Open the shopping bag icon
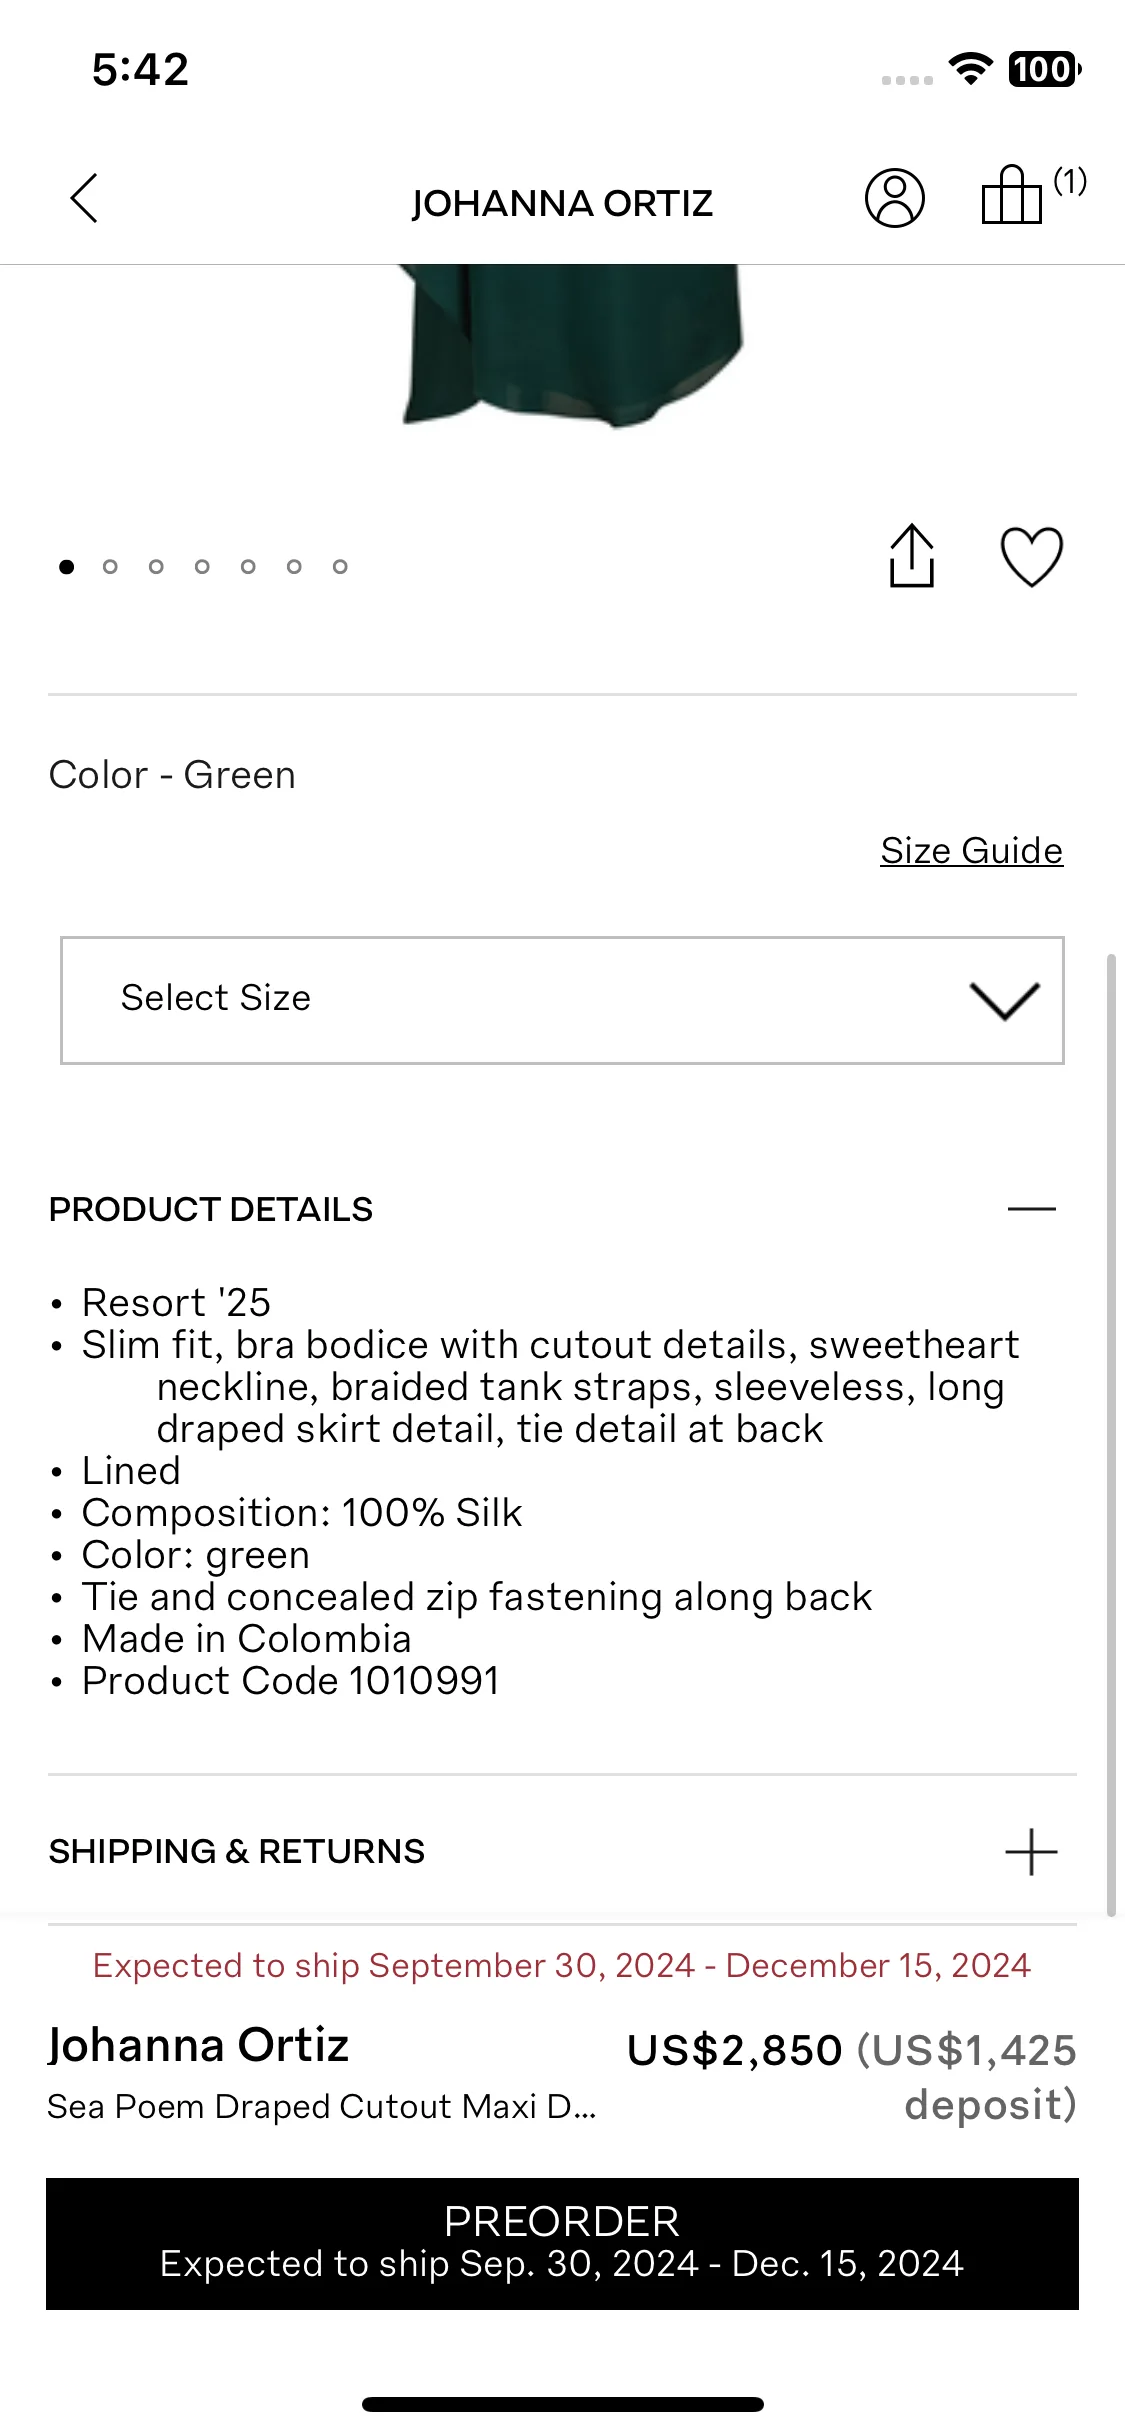 1012,194
